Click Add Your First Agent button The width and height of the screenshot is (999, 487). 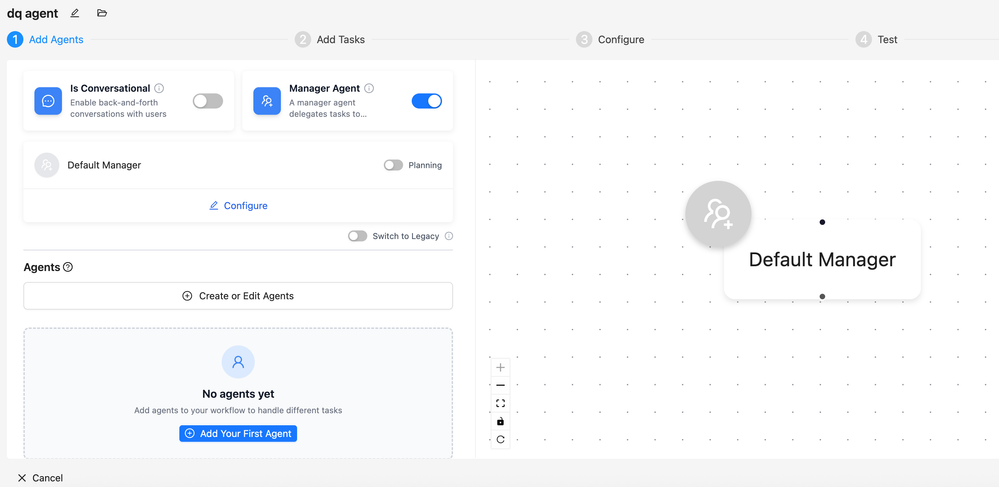point(238,433)
